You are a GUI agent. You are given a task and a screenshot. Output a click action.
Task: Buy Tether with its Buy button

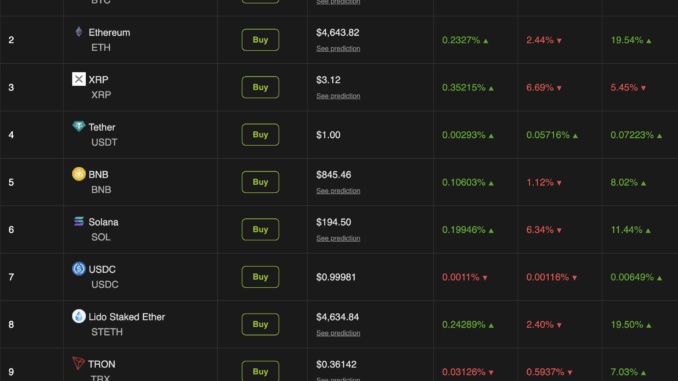tap(260, 134)
